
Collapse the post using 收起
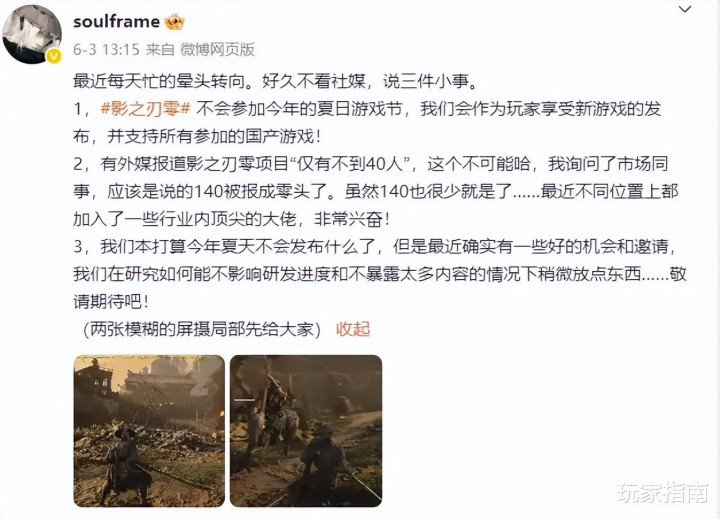coord(353,329)
